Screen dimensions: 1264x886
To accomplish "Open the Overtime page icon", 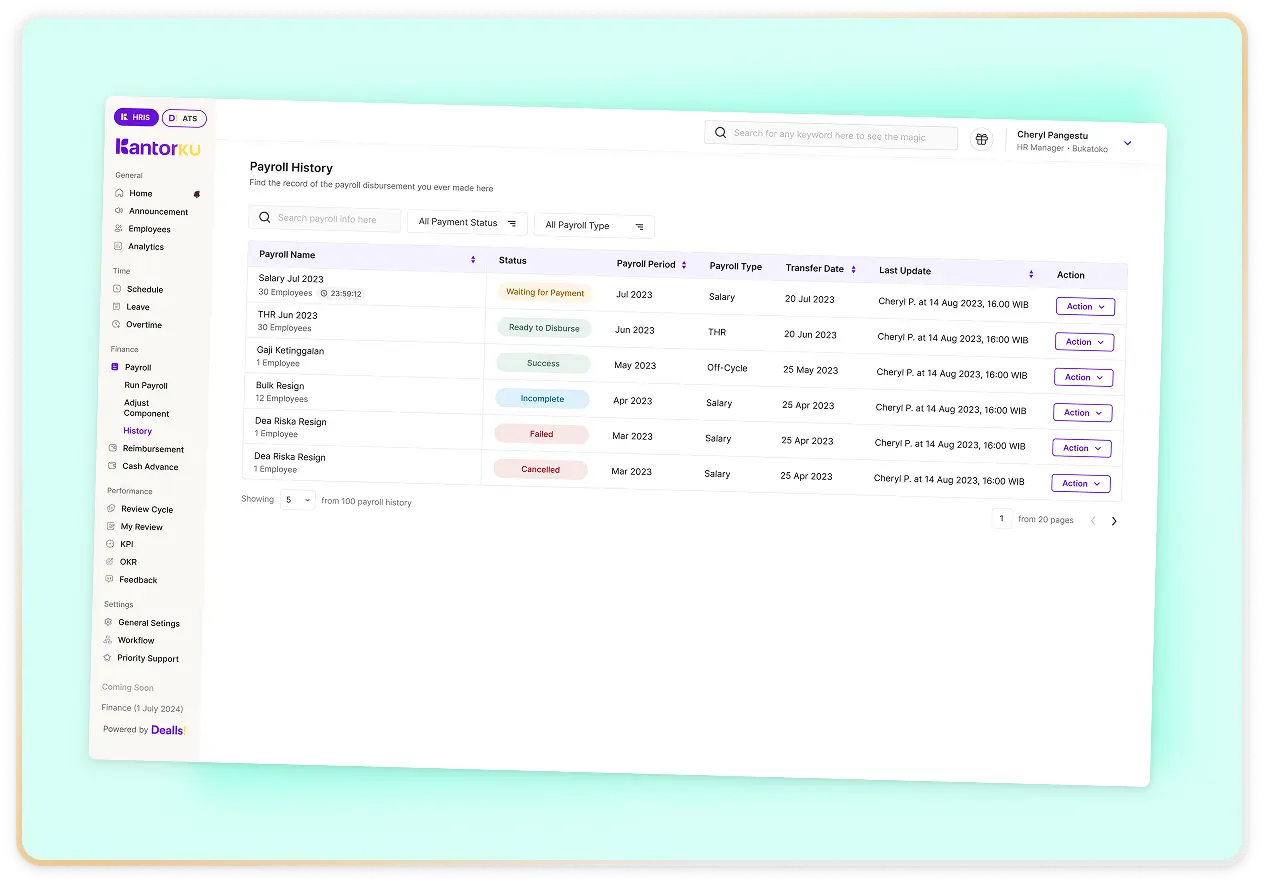I will click(117, 324).
